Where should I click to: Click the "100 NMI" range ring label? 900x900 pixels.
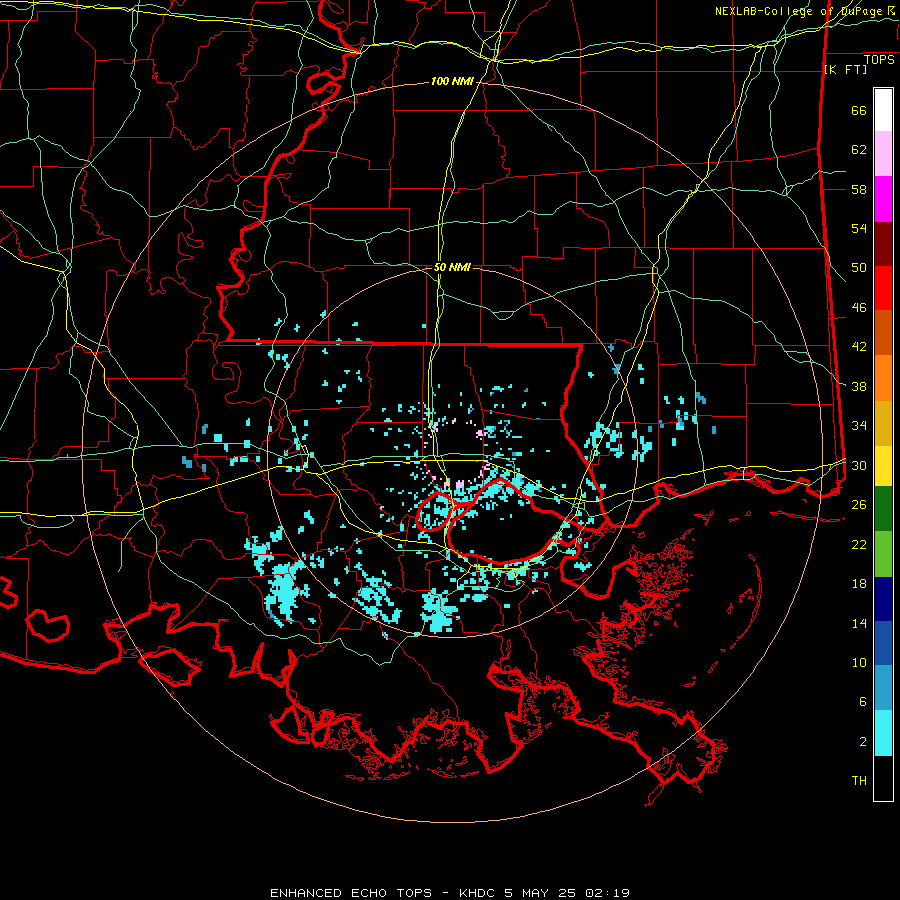[x=452, y=82]
